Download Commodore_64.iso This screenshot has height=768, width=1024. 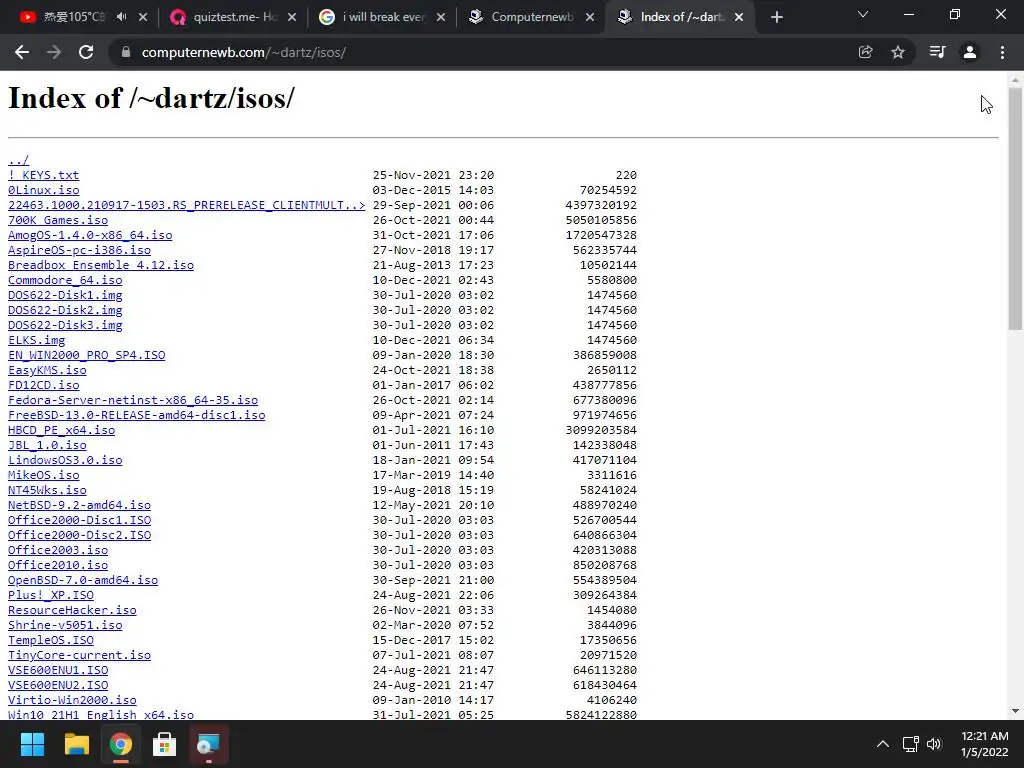coord(65,280)
